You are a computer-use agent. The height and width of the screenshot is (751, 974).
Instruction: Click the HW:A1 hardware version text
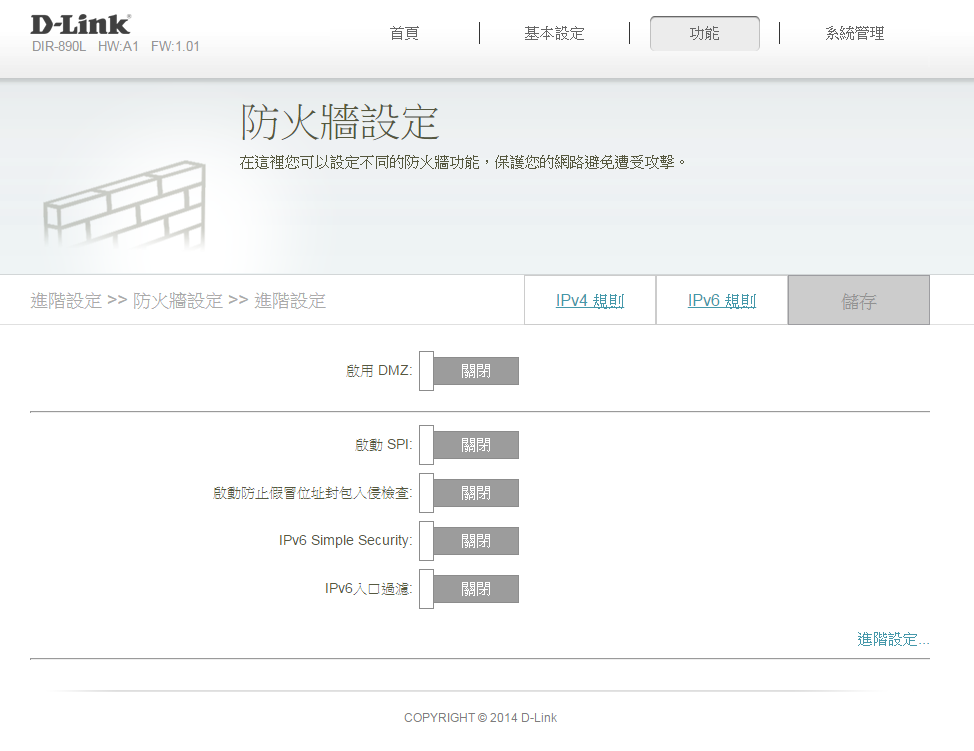(118, 47)
